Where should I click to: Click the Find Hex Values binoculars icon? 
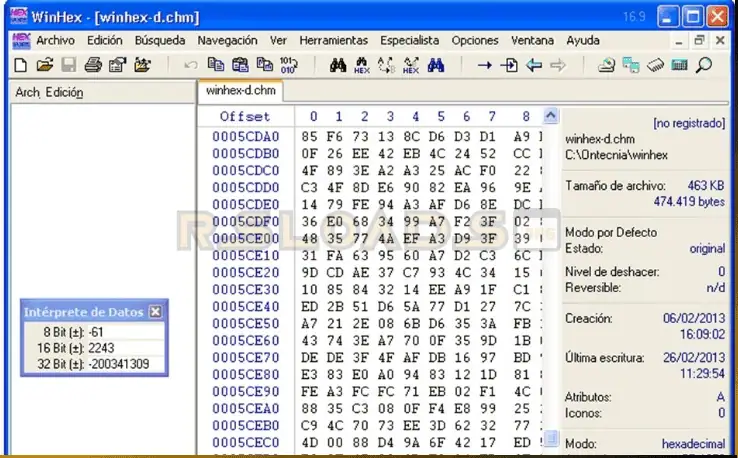[361, 65]
